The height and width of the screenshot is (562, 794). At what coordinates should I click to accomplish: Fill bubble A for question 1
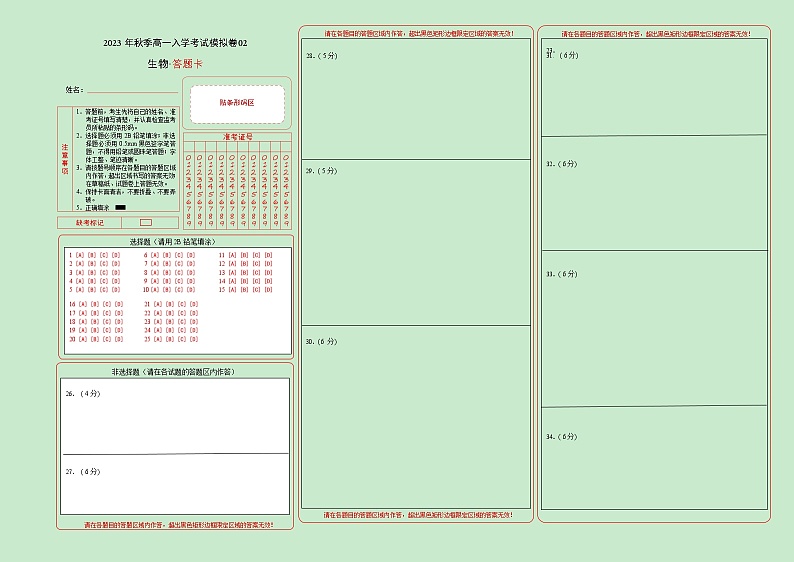point(80,255)
